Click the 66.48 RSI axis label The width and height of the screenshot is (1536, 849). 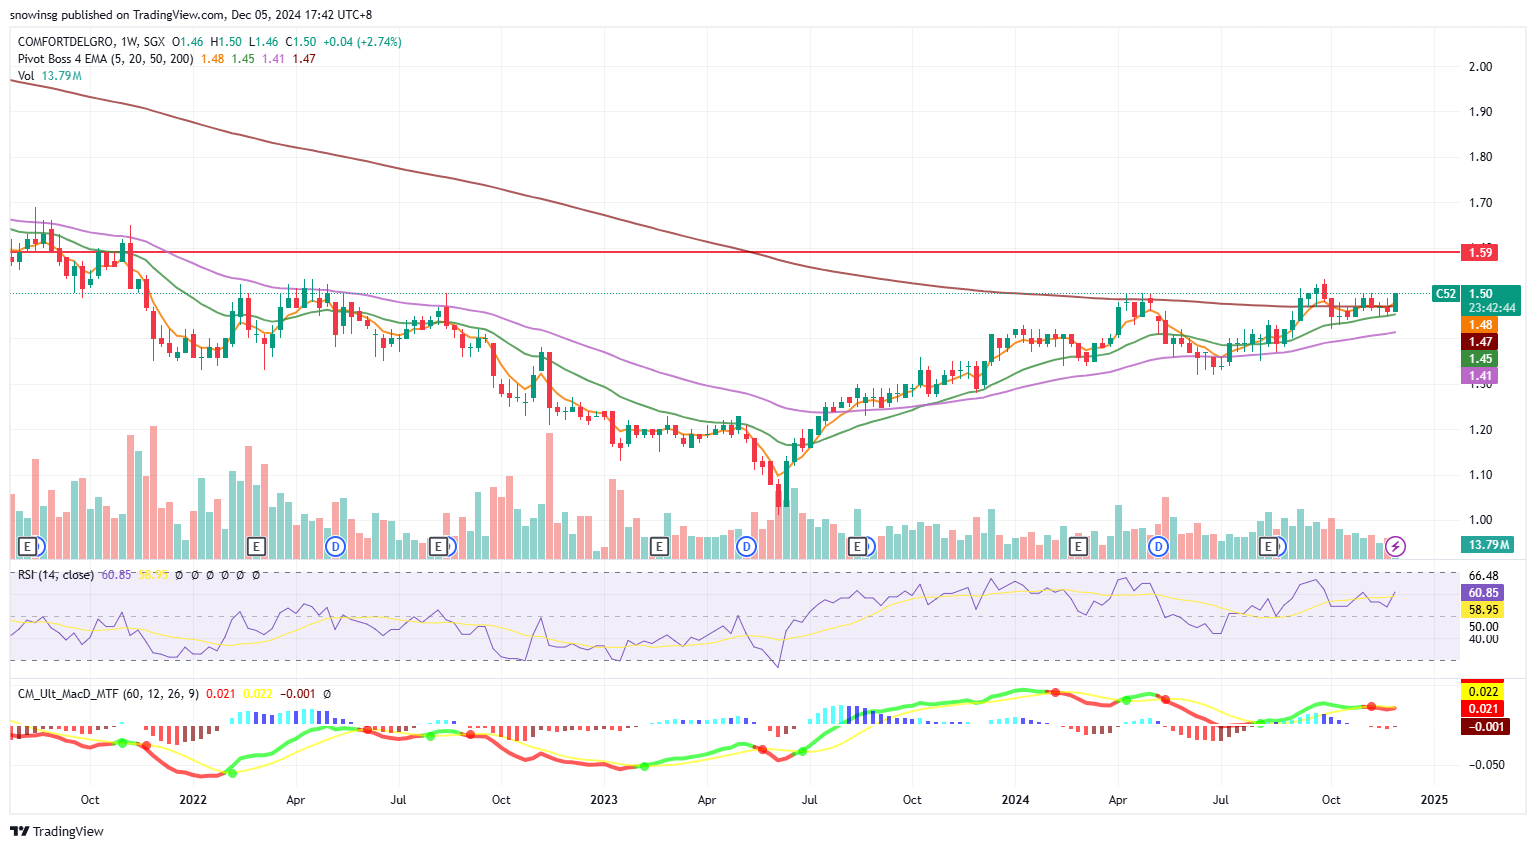[1484, 576]
